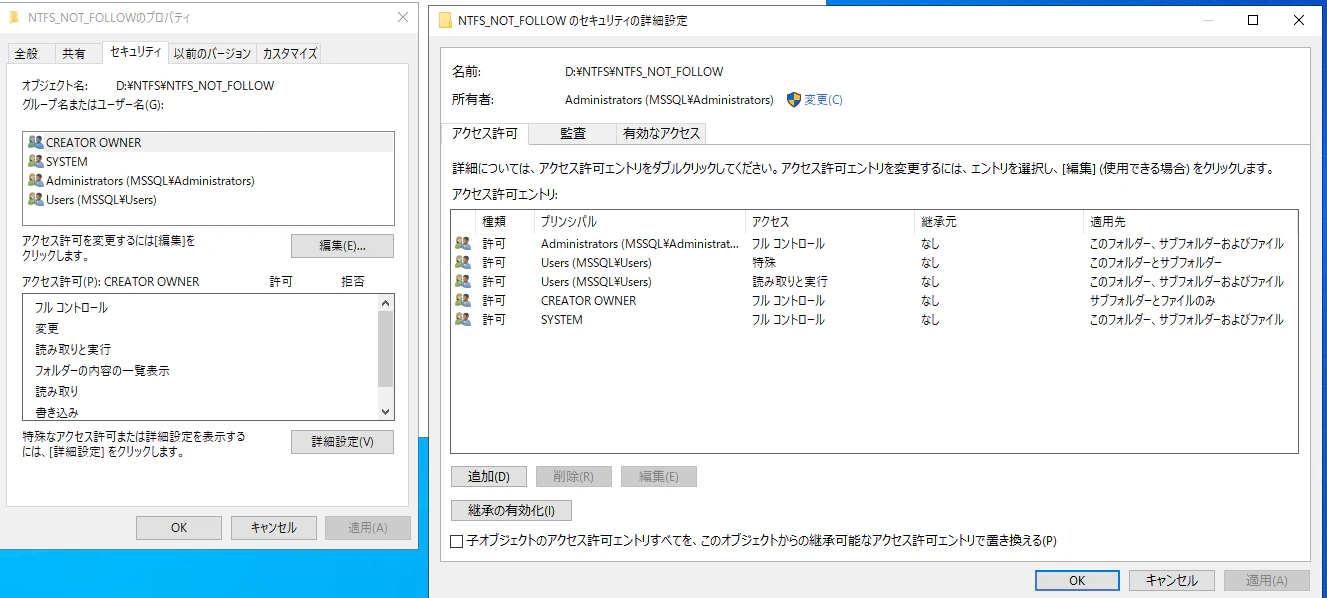Click OK in the Properties window
The image size is (1327, 598).
(179, 528)
